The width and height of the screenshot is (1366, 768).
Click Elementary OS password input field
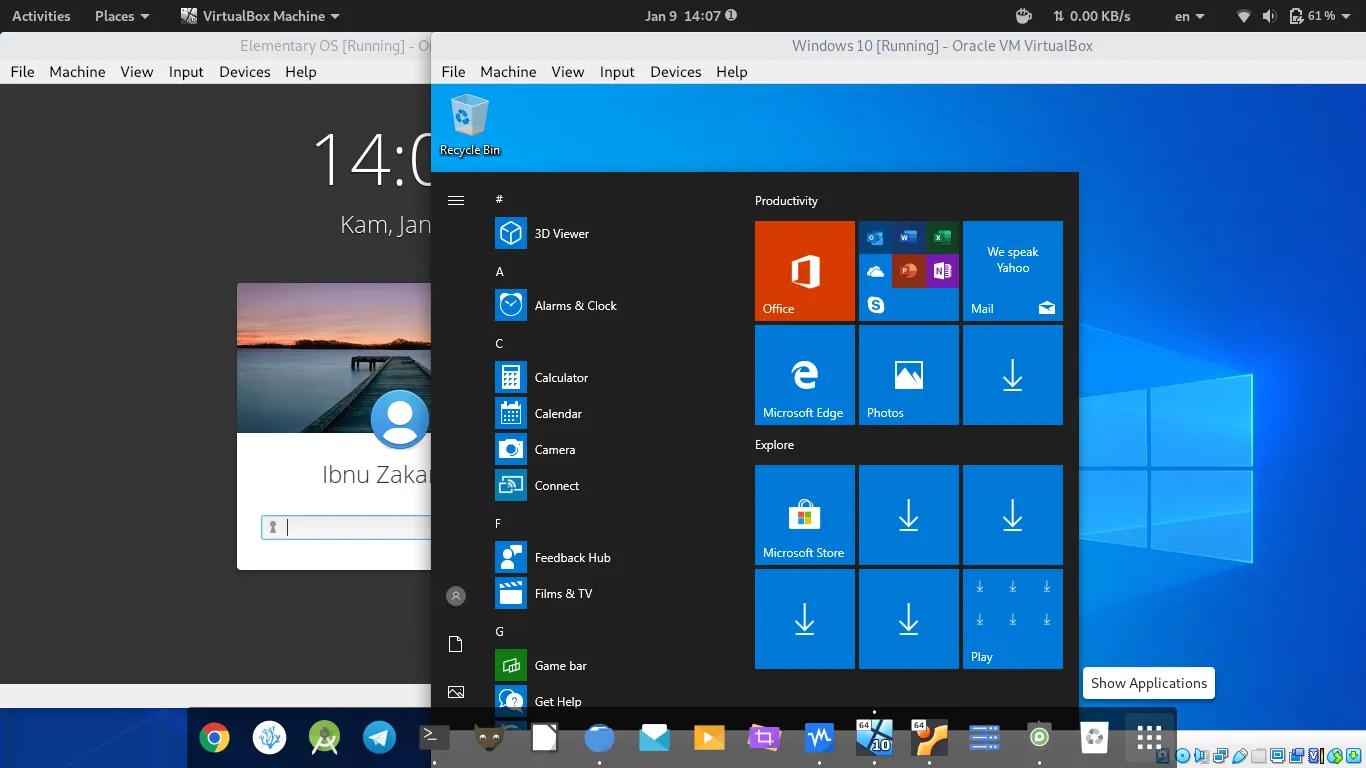click(x=346, y=527)
